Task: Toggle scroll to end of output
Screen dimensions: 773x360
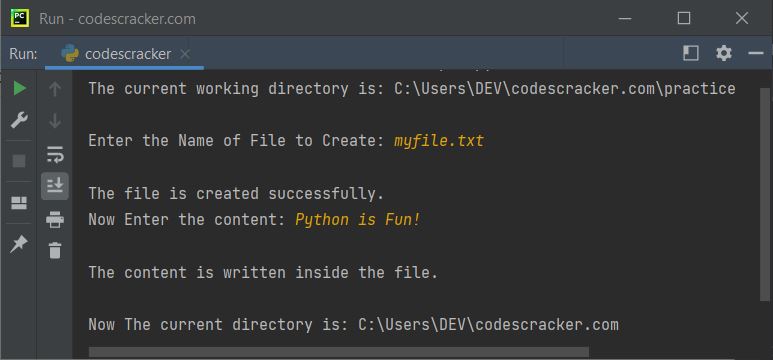Action: 55,186
